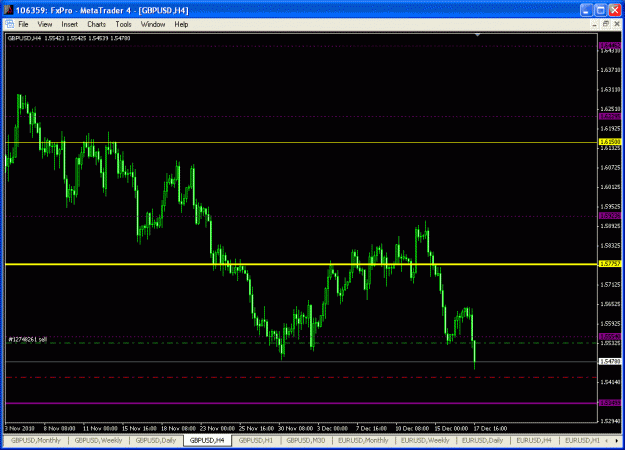Click the 30 Nov 08:00 time label
The image size is (625, 450).
click(295, 428)
